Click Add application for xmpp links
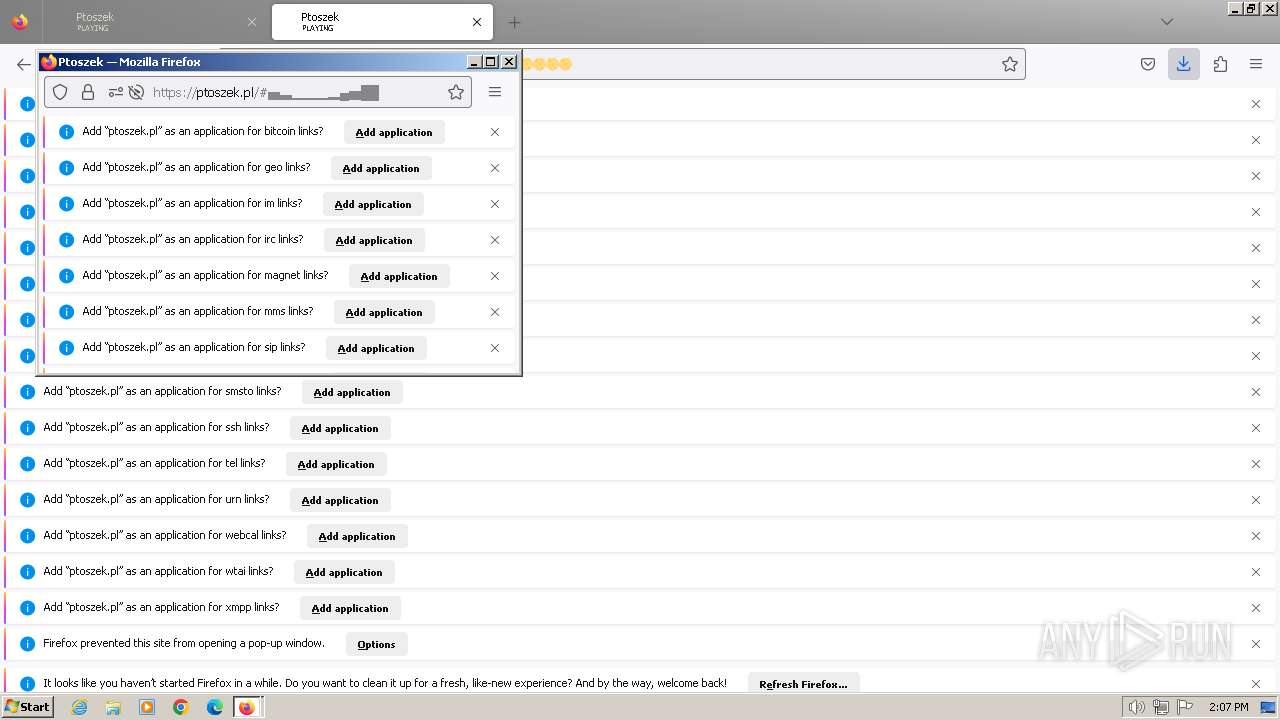The width and height of the screenshot is (1280, 720). tap(350, 608)
